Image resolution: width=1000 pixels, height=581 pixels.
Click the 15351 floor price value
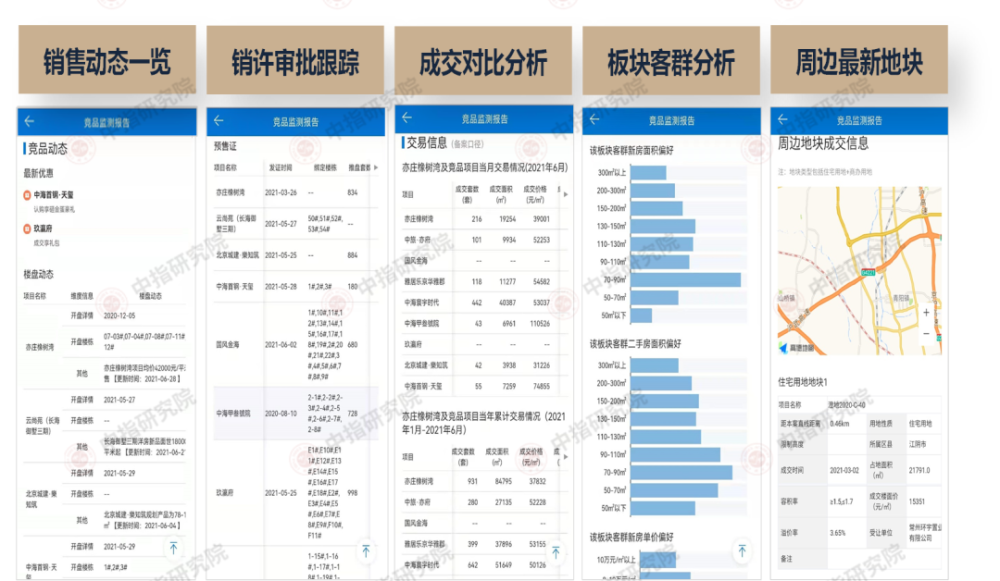(x=916, y=501)
